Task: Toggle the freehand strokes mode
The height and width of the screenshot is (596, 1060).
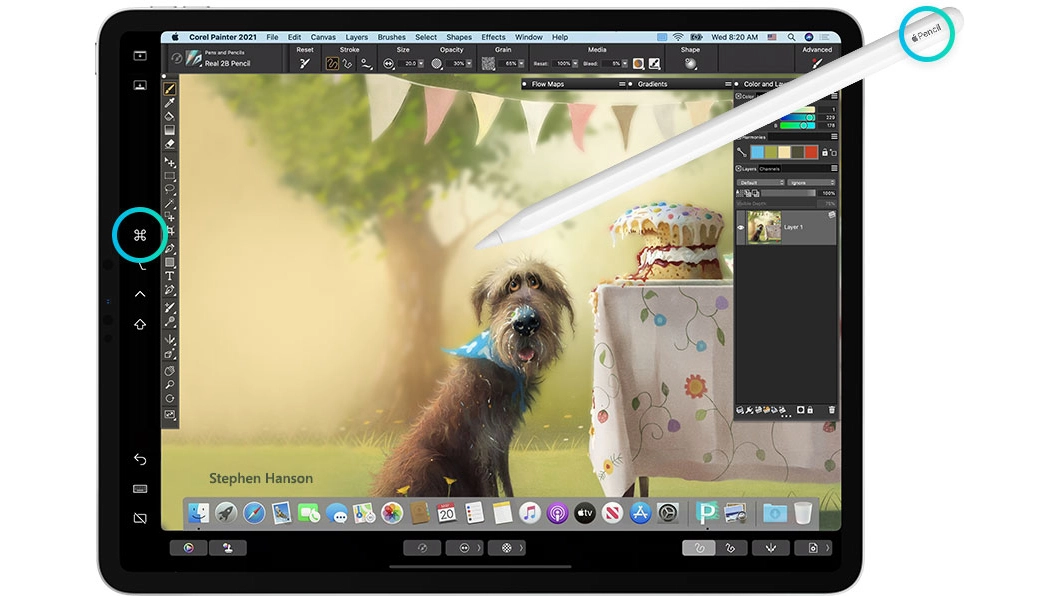Action: coord(332,64)
